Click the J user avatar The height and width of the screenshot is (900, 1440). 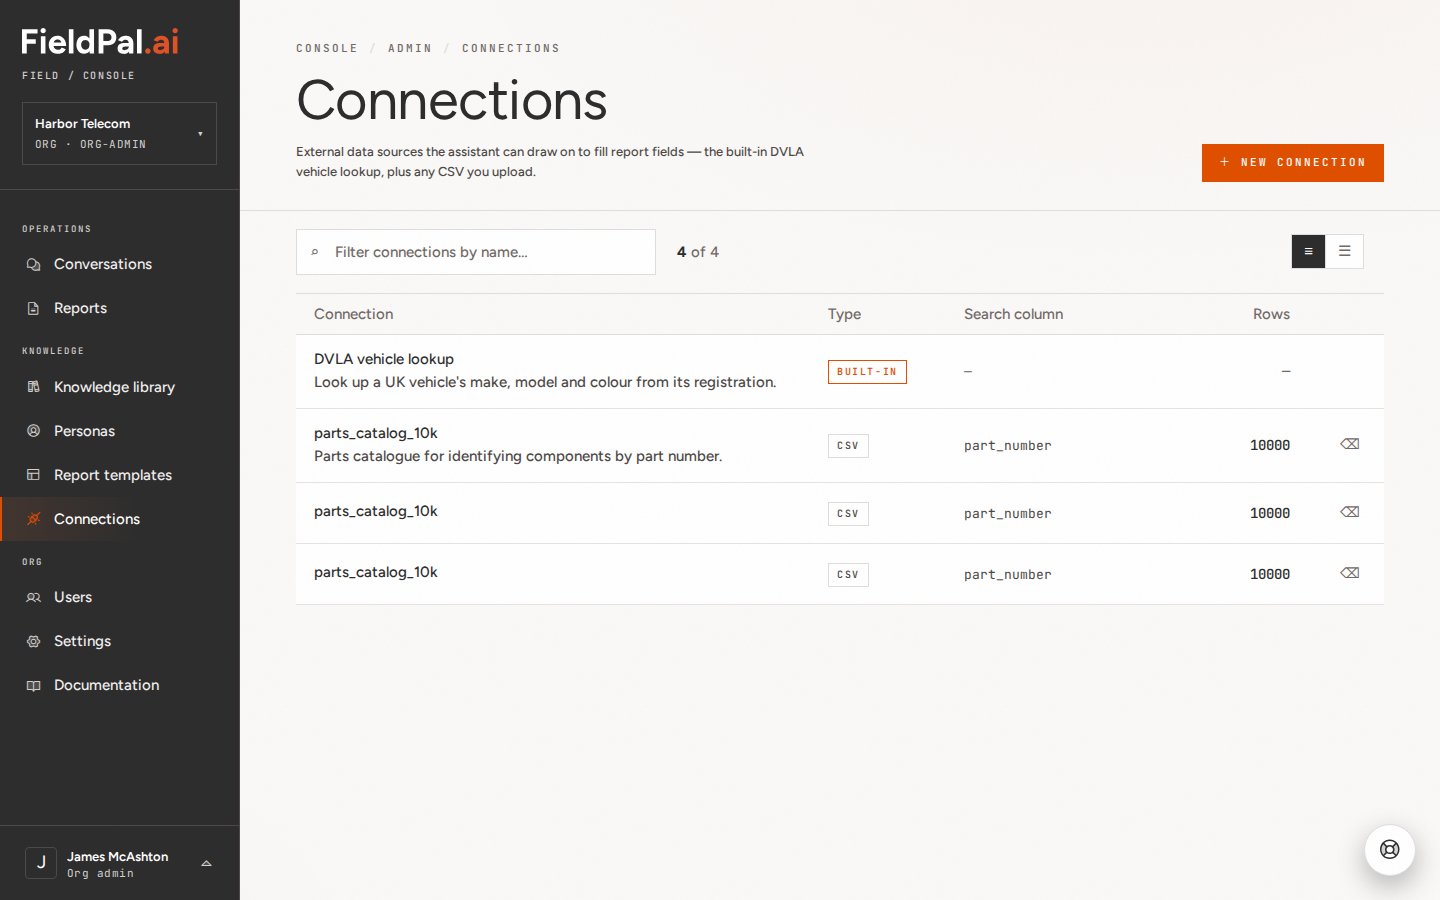tap(41, 862)
